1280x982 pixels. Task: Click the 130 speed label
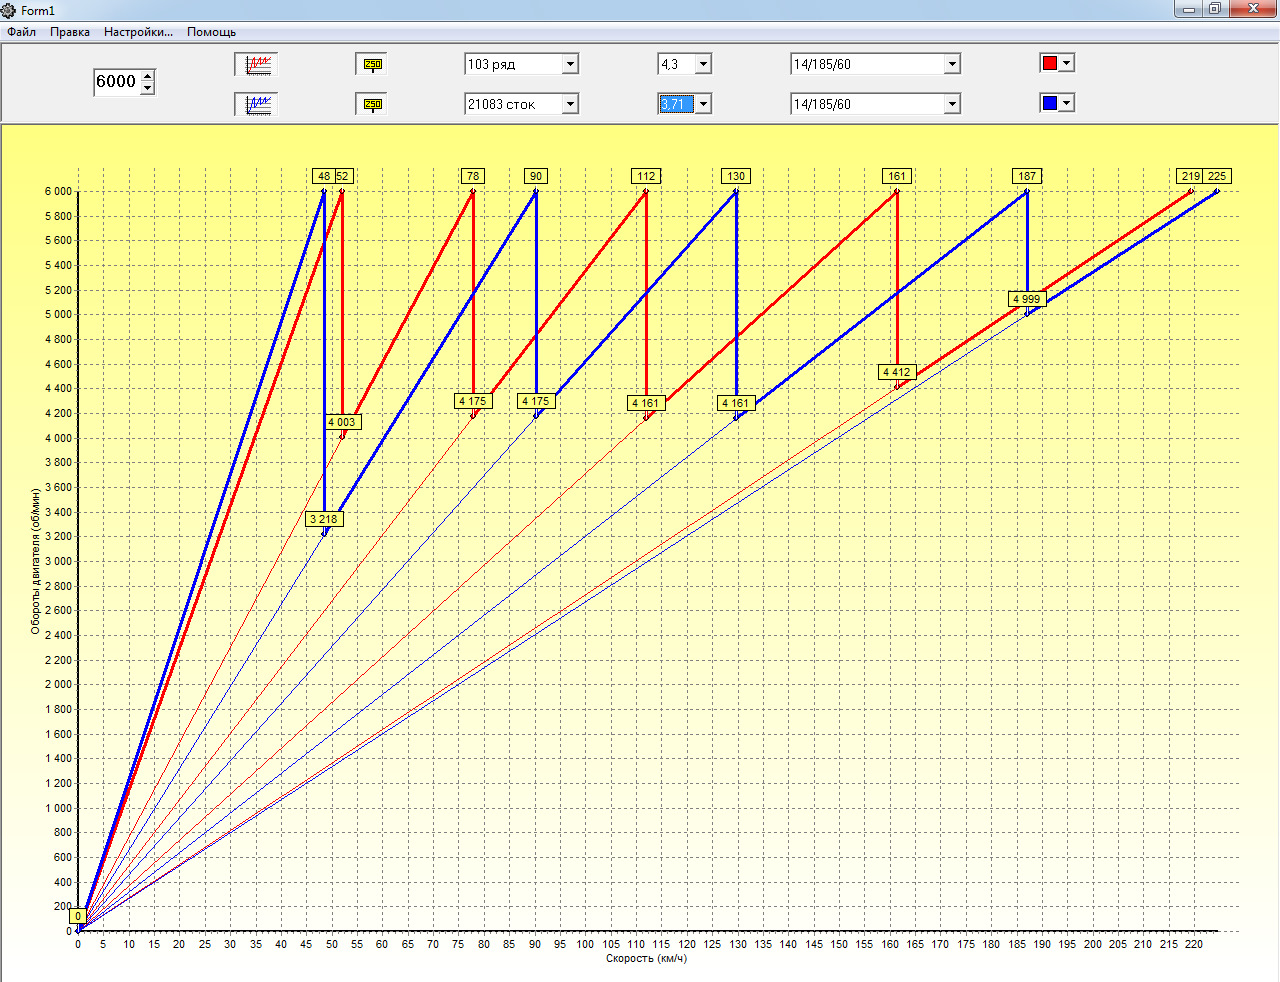736,176
